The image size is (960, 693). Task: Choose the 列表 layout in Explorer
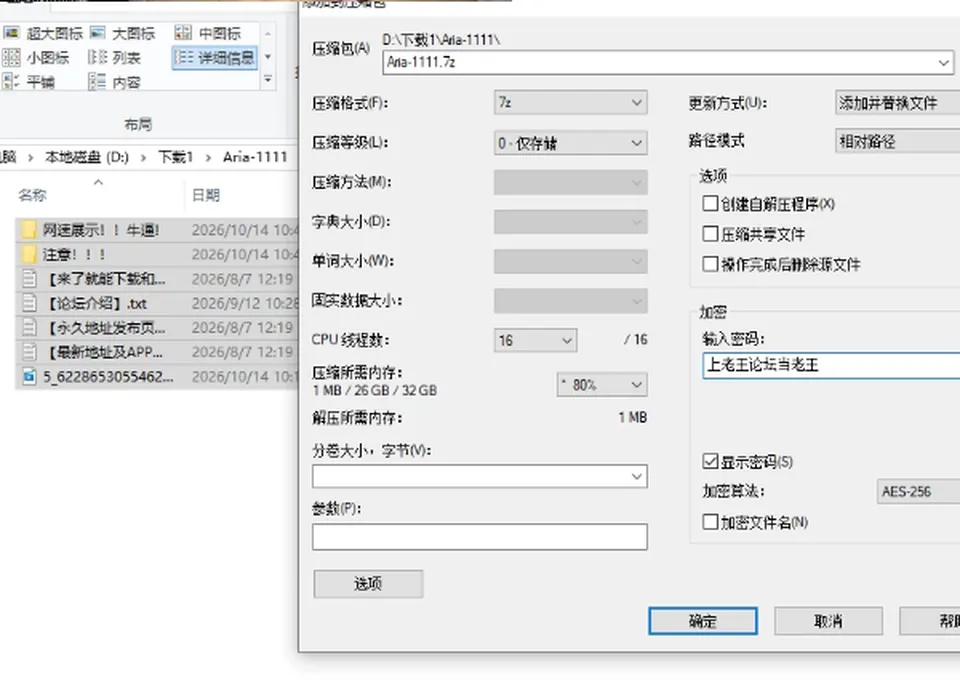coord(114,58)
